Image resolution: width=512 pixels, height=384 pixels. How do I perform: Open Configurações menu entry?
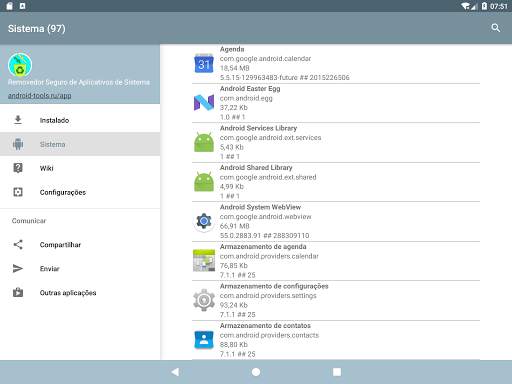click(80, 192)
